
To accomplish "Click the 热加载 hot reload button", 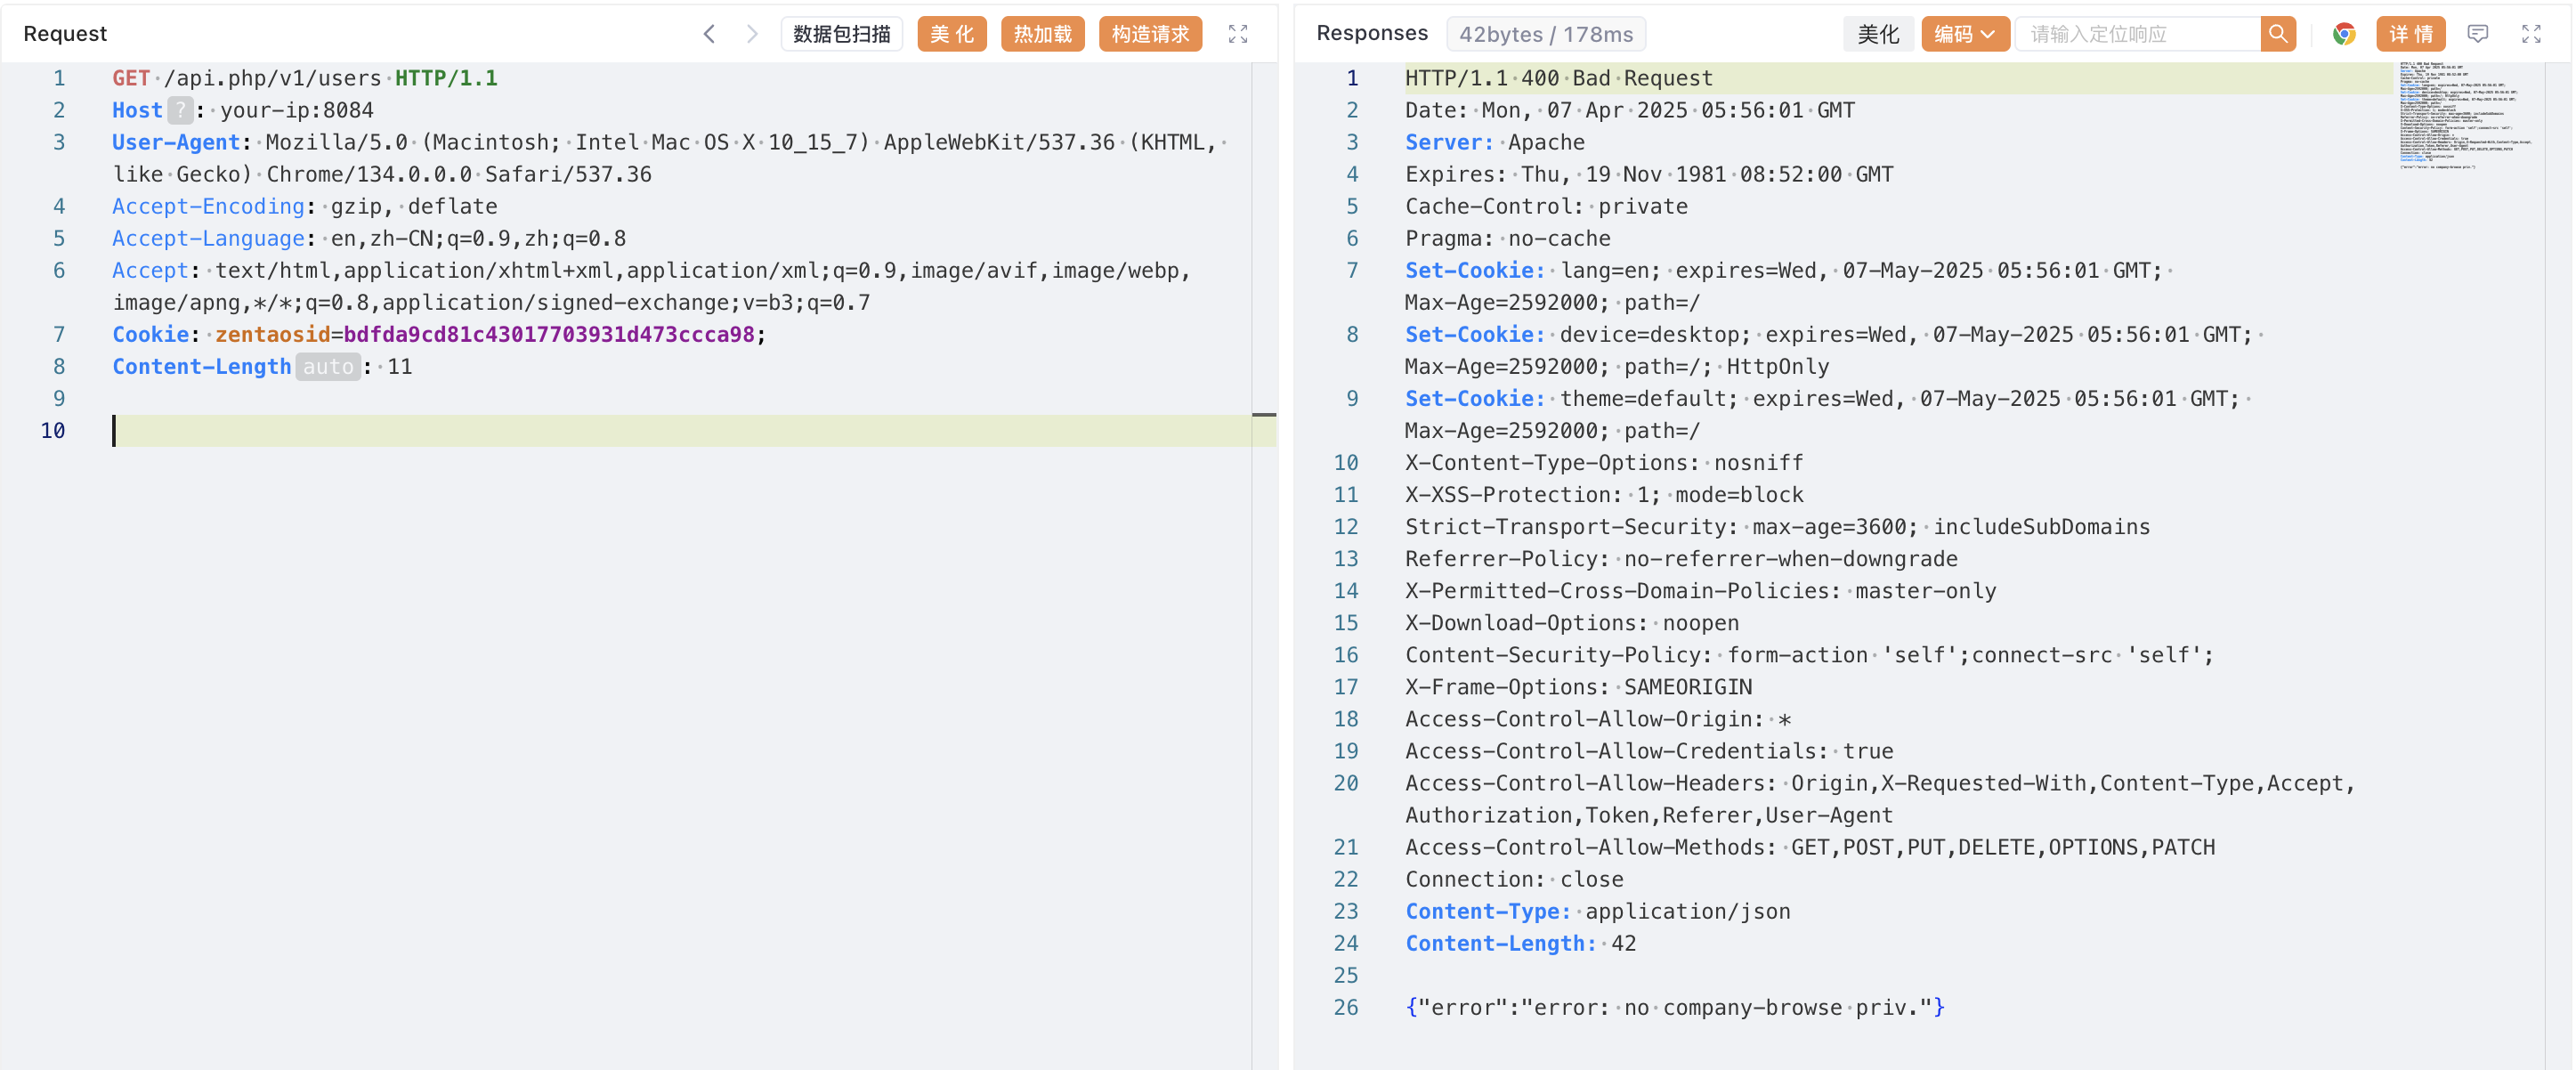I will [x=1042, y=34].
